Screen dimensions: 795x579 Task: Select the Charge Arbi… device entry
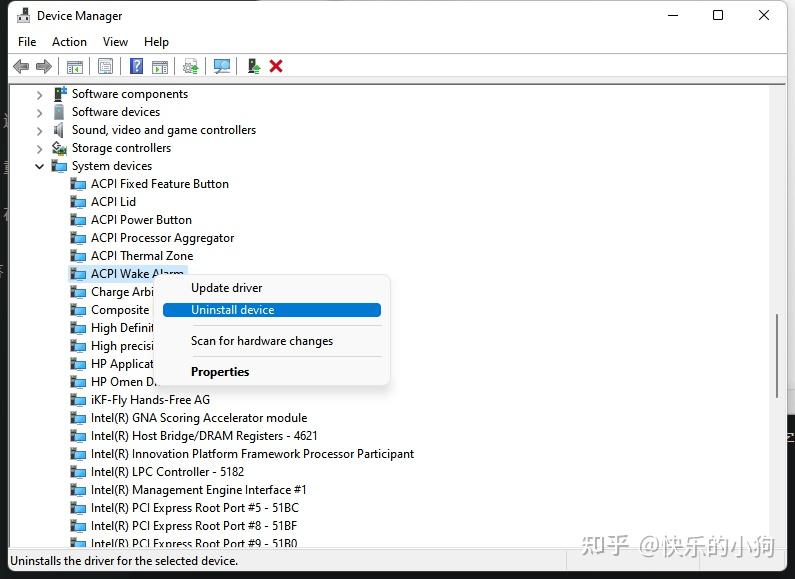click(x=122, y=292)
